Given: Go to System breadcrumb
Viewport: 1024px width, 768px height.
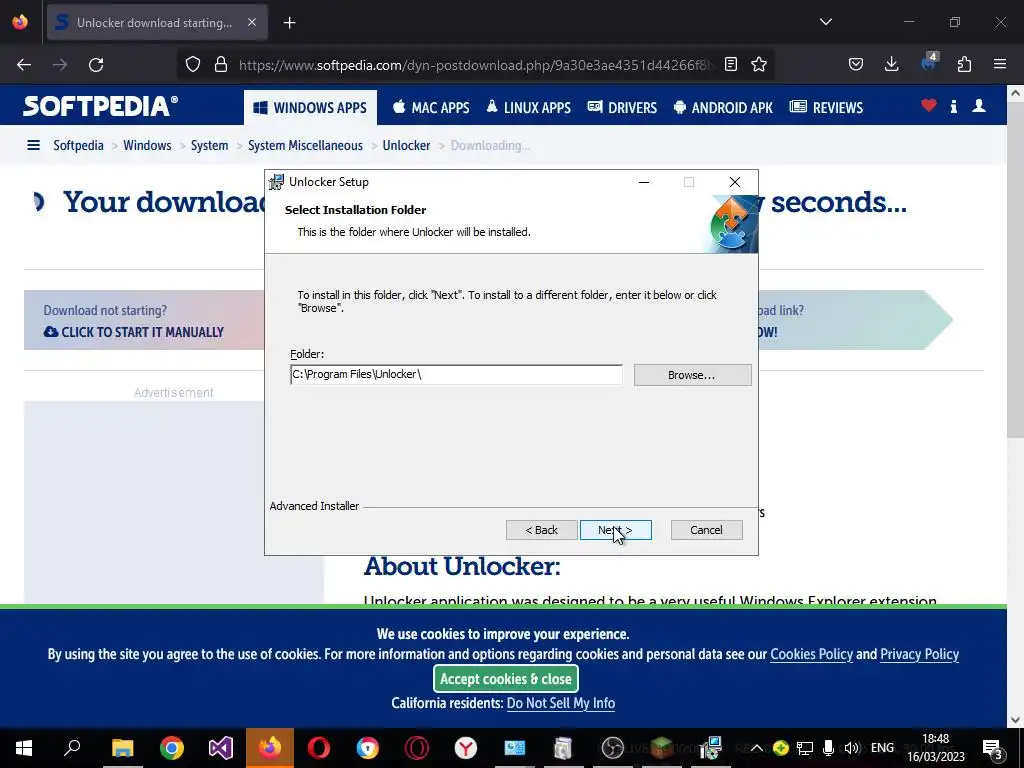Looking at the screenshot, I should click(x=210, y=145).
